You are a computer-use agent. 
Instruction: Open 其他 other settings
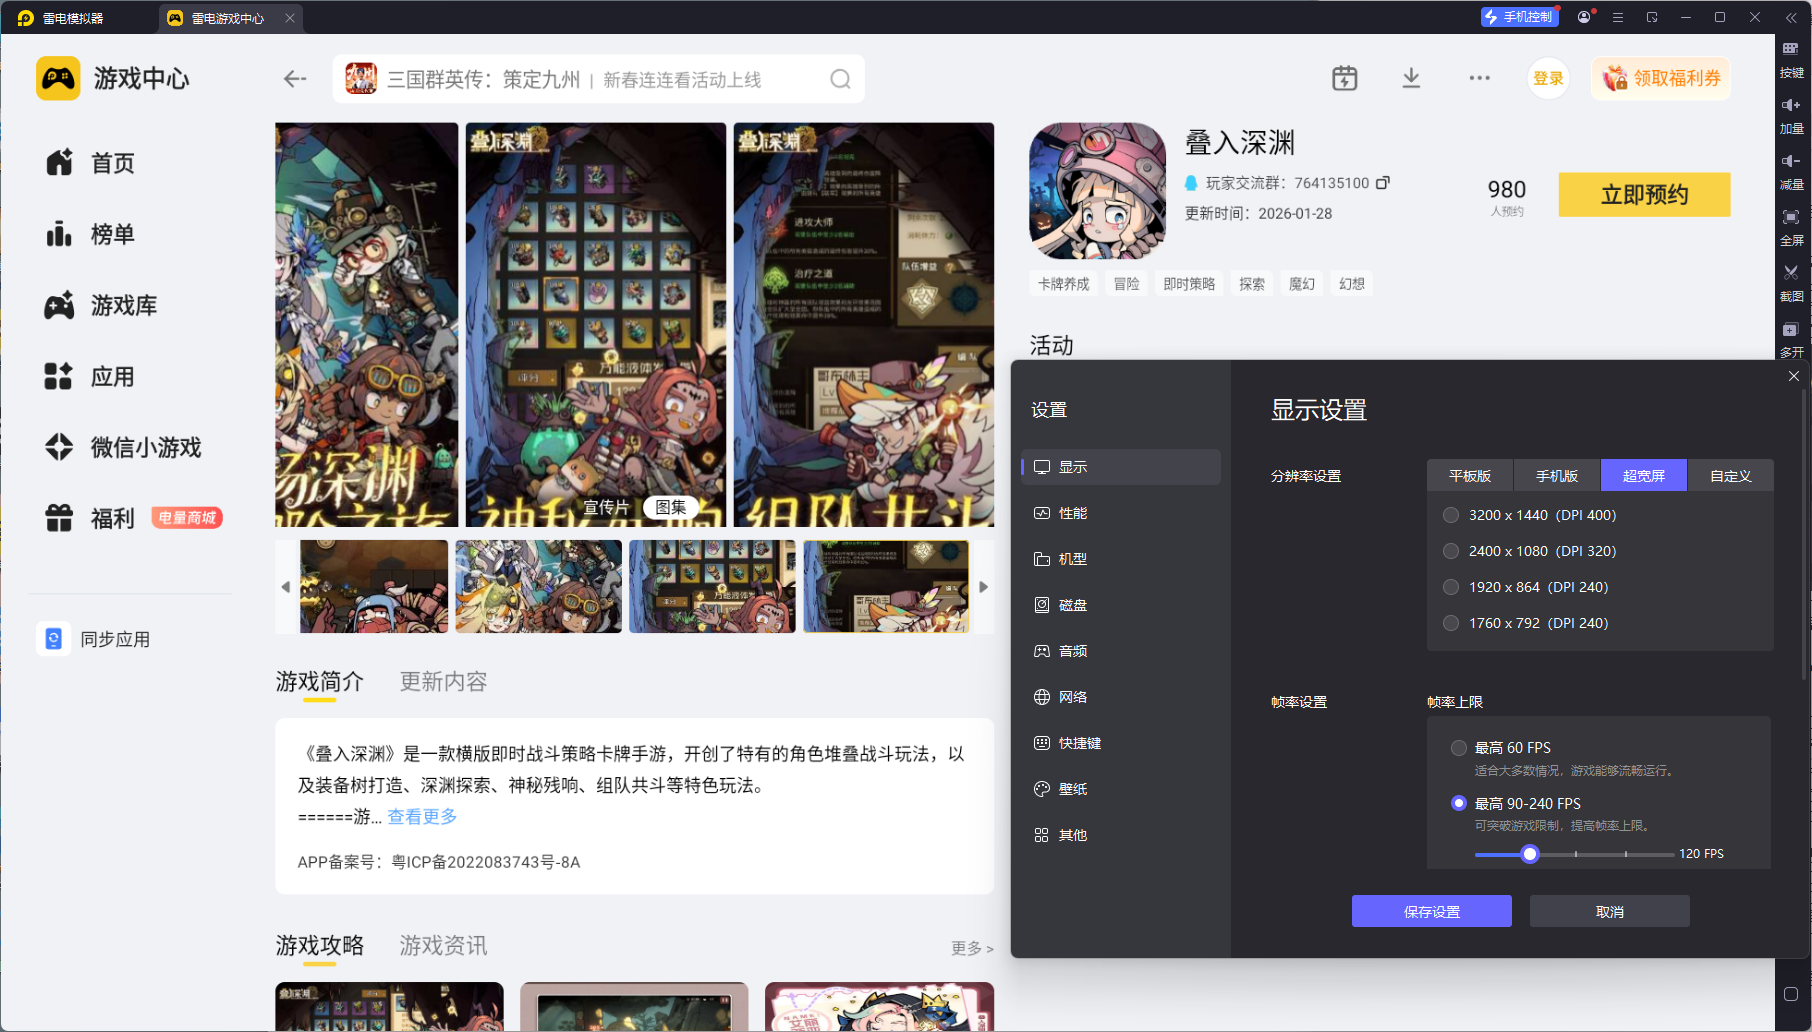[1121, 835]
